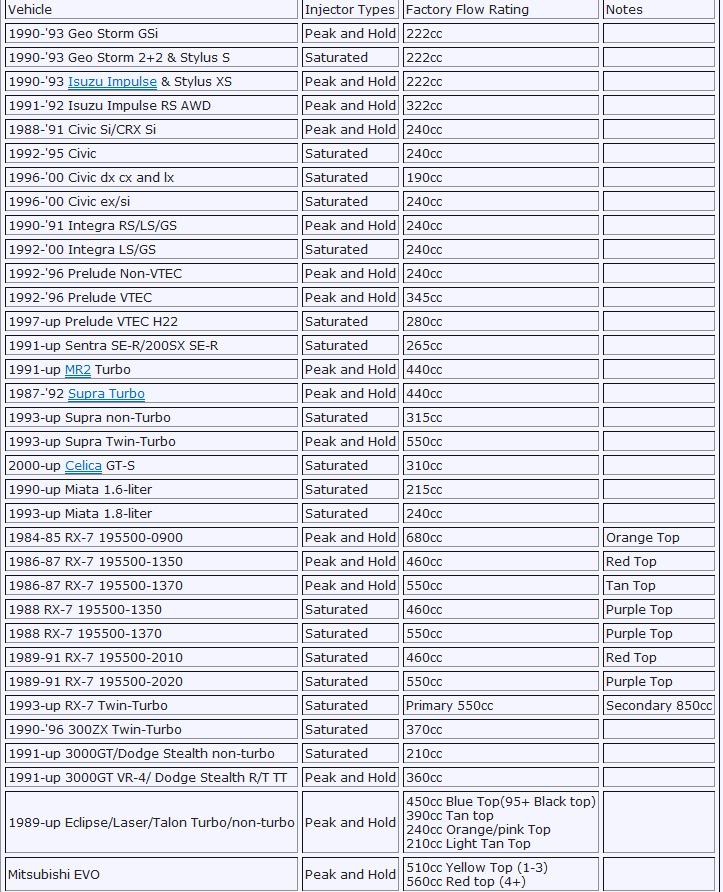Select 1988-'91 Civic Si/CRX Si cell
Image resolution: width=723 pixels, height=892 pixels.
(x=151, y=129)
